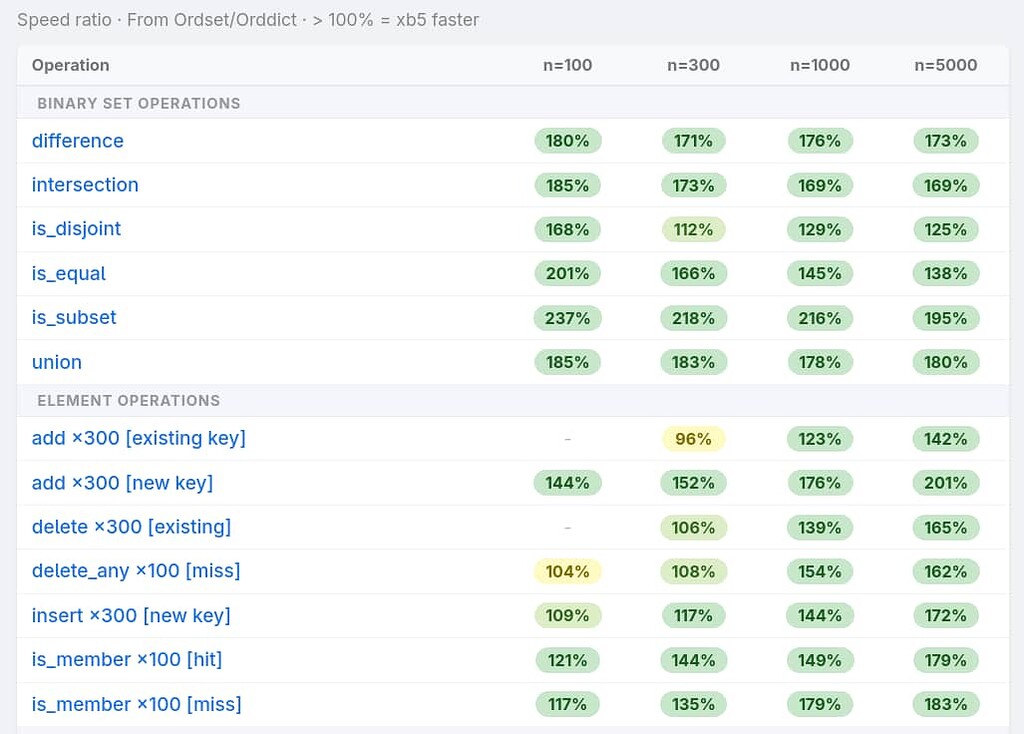
Task: Open delete_any ×100 [miss] link
Action: click(136, 571)
